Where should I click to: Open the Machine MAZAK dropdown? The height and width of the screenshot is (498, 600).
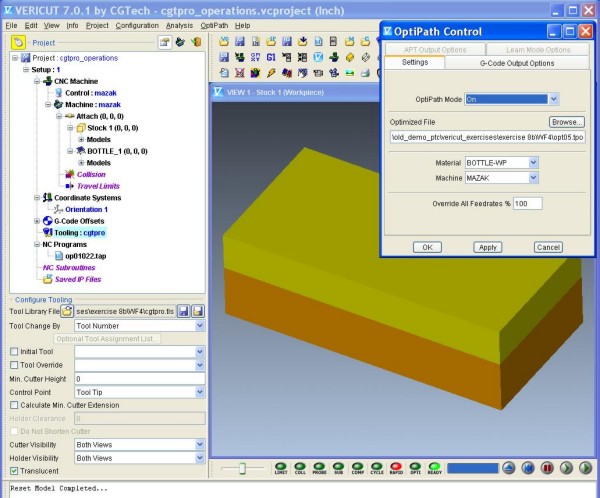point(533,178)
